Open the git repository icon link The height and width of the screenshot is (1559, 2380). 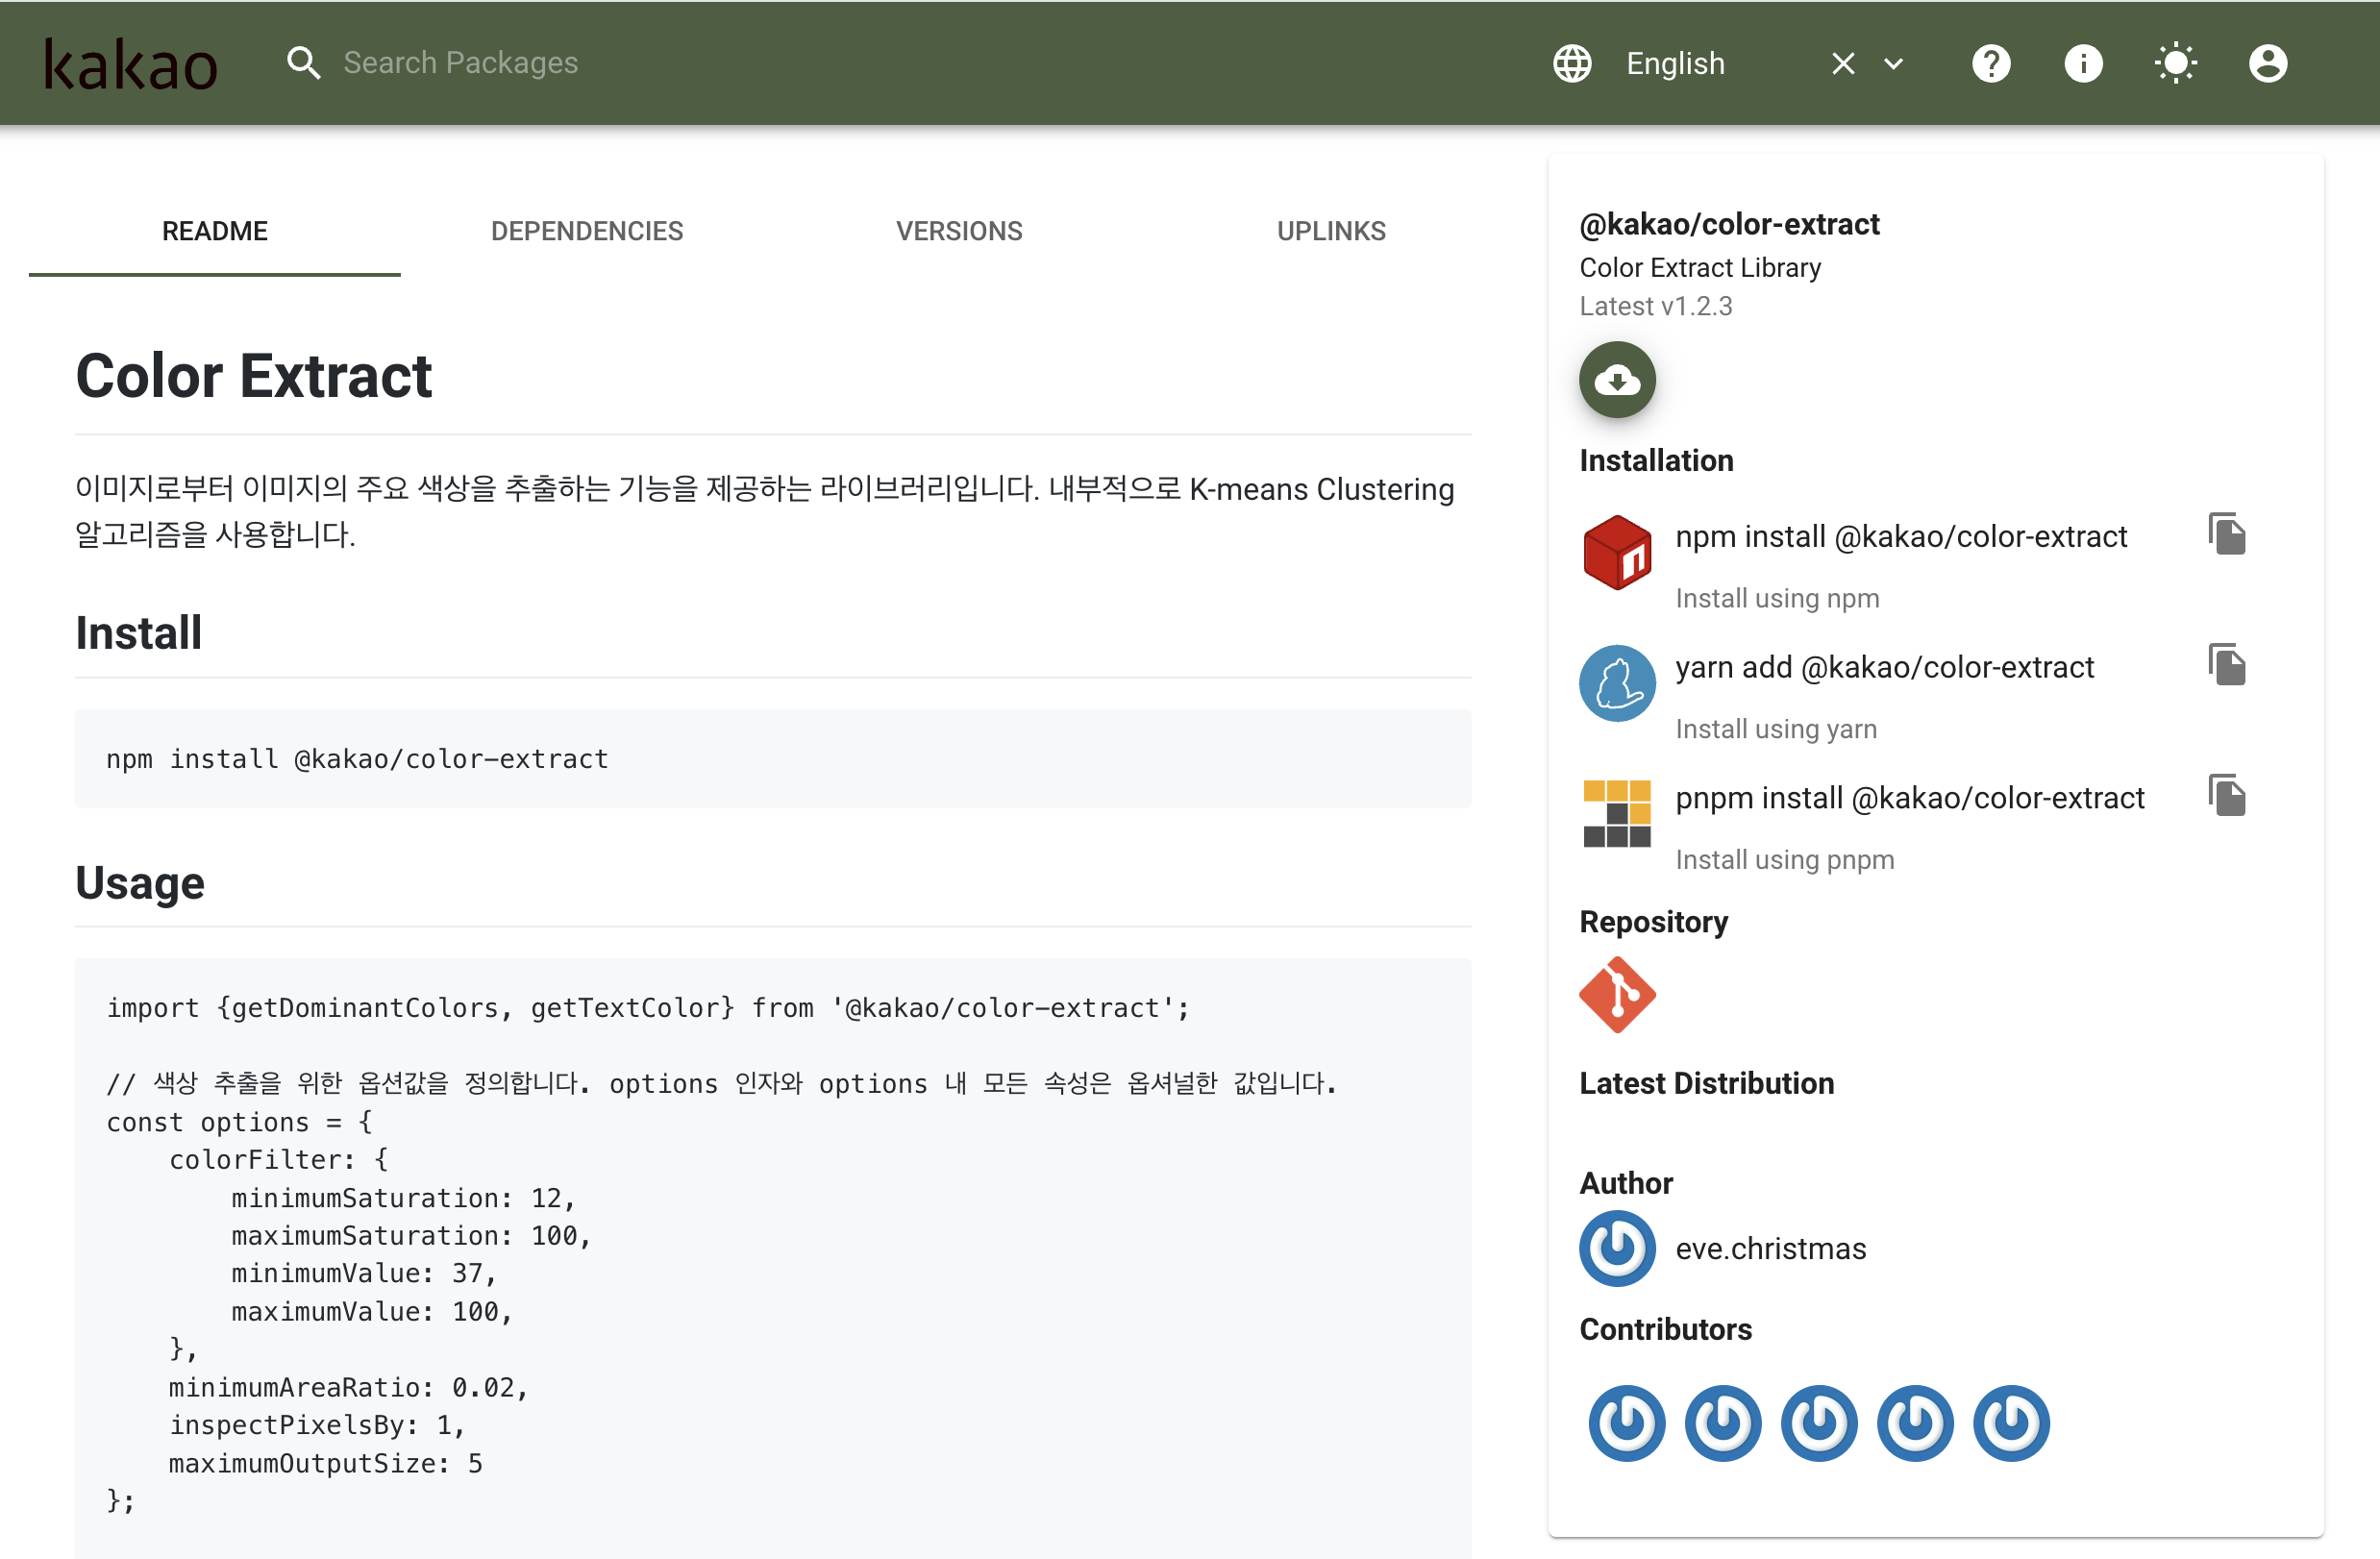pos(1617,995)
